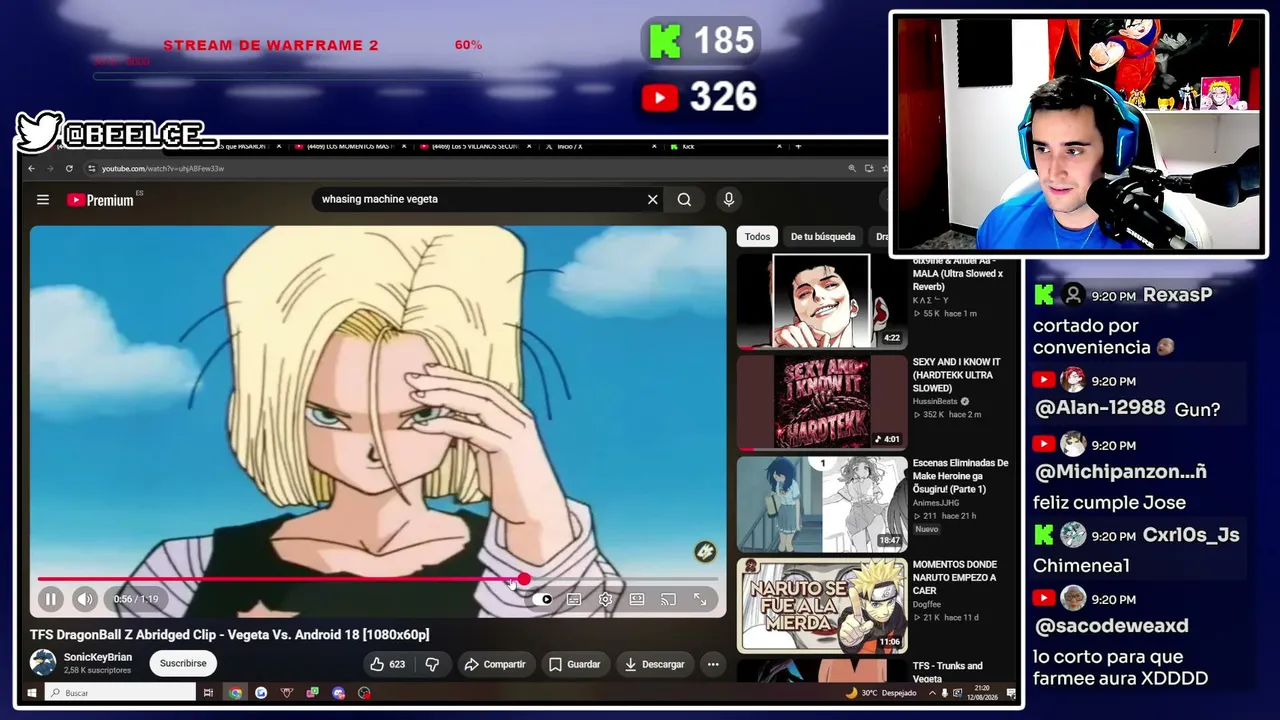The height and width of the screenshot is (720, 1280).
Task: Select the 'De tu búsqueda' chip
Action: point(823,236)
